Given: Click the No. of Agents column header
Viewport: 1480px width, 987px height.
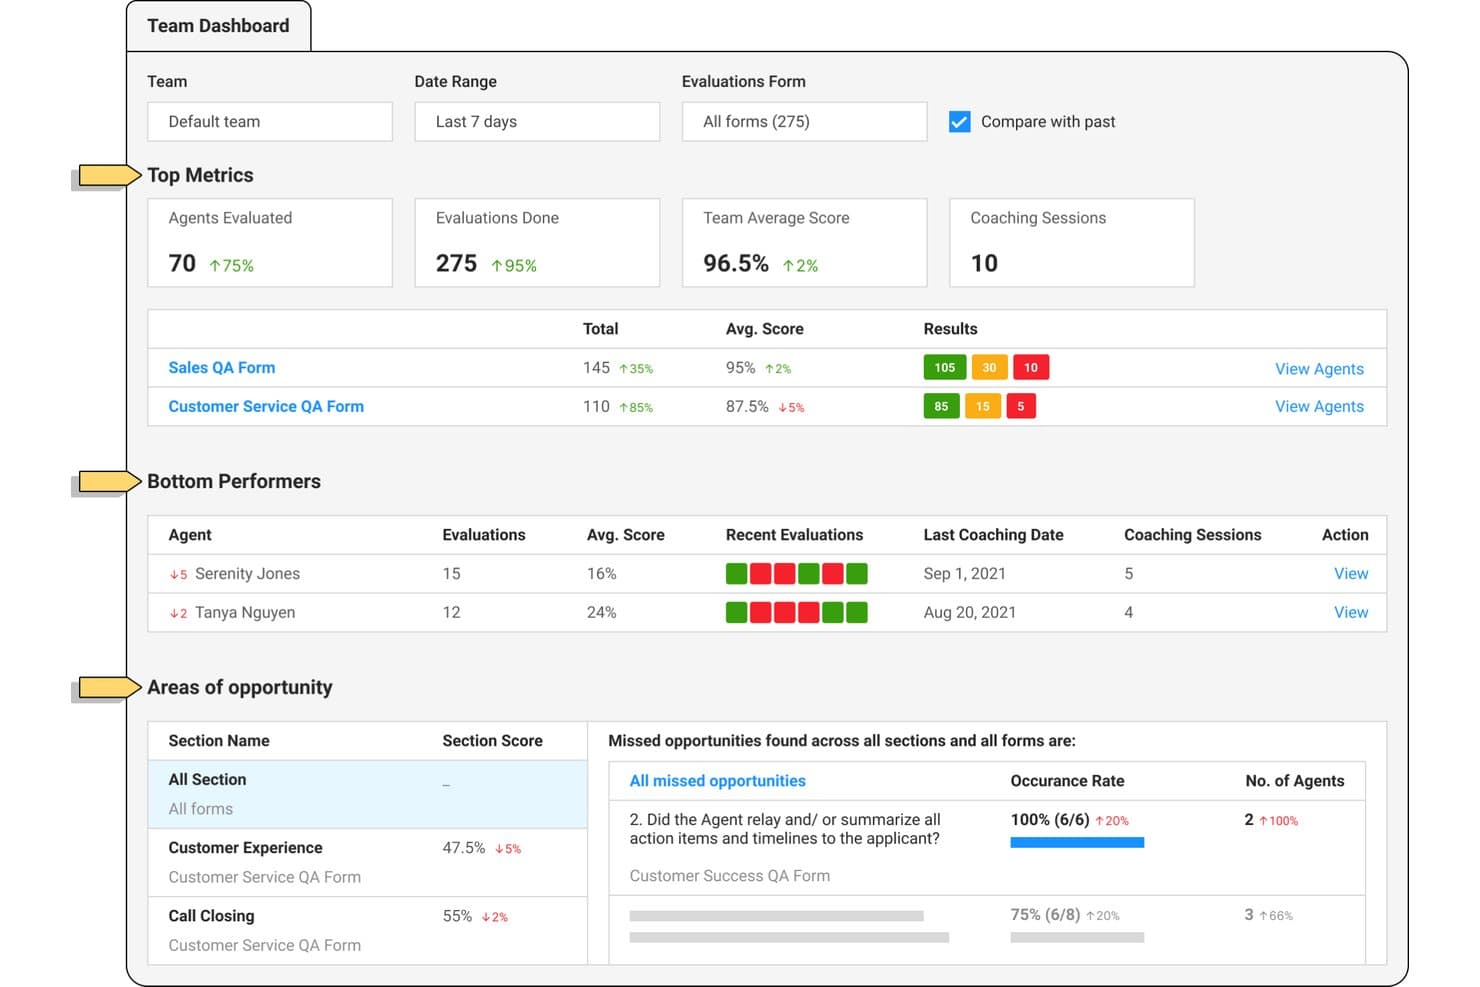Looking at the screenshot, I should 1294,781.
